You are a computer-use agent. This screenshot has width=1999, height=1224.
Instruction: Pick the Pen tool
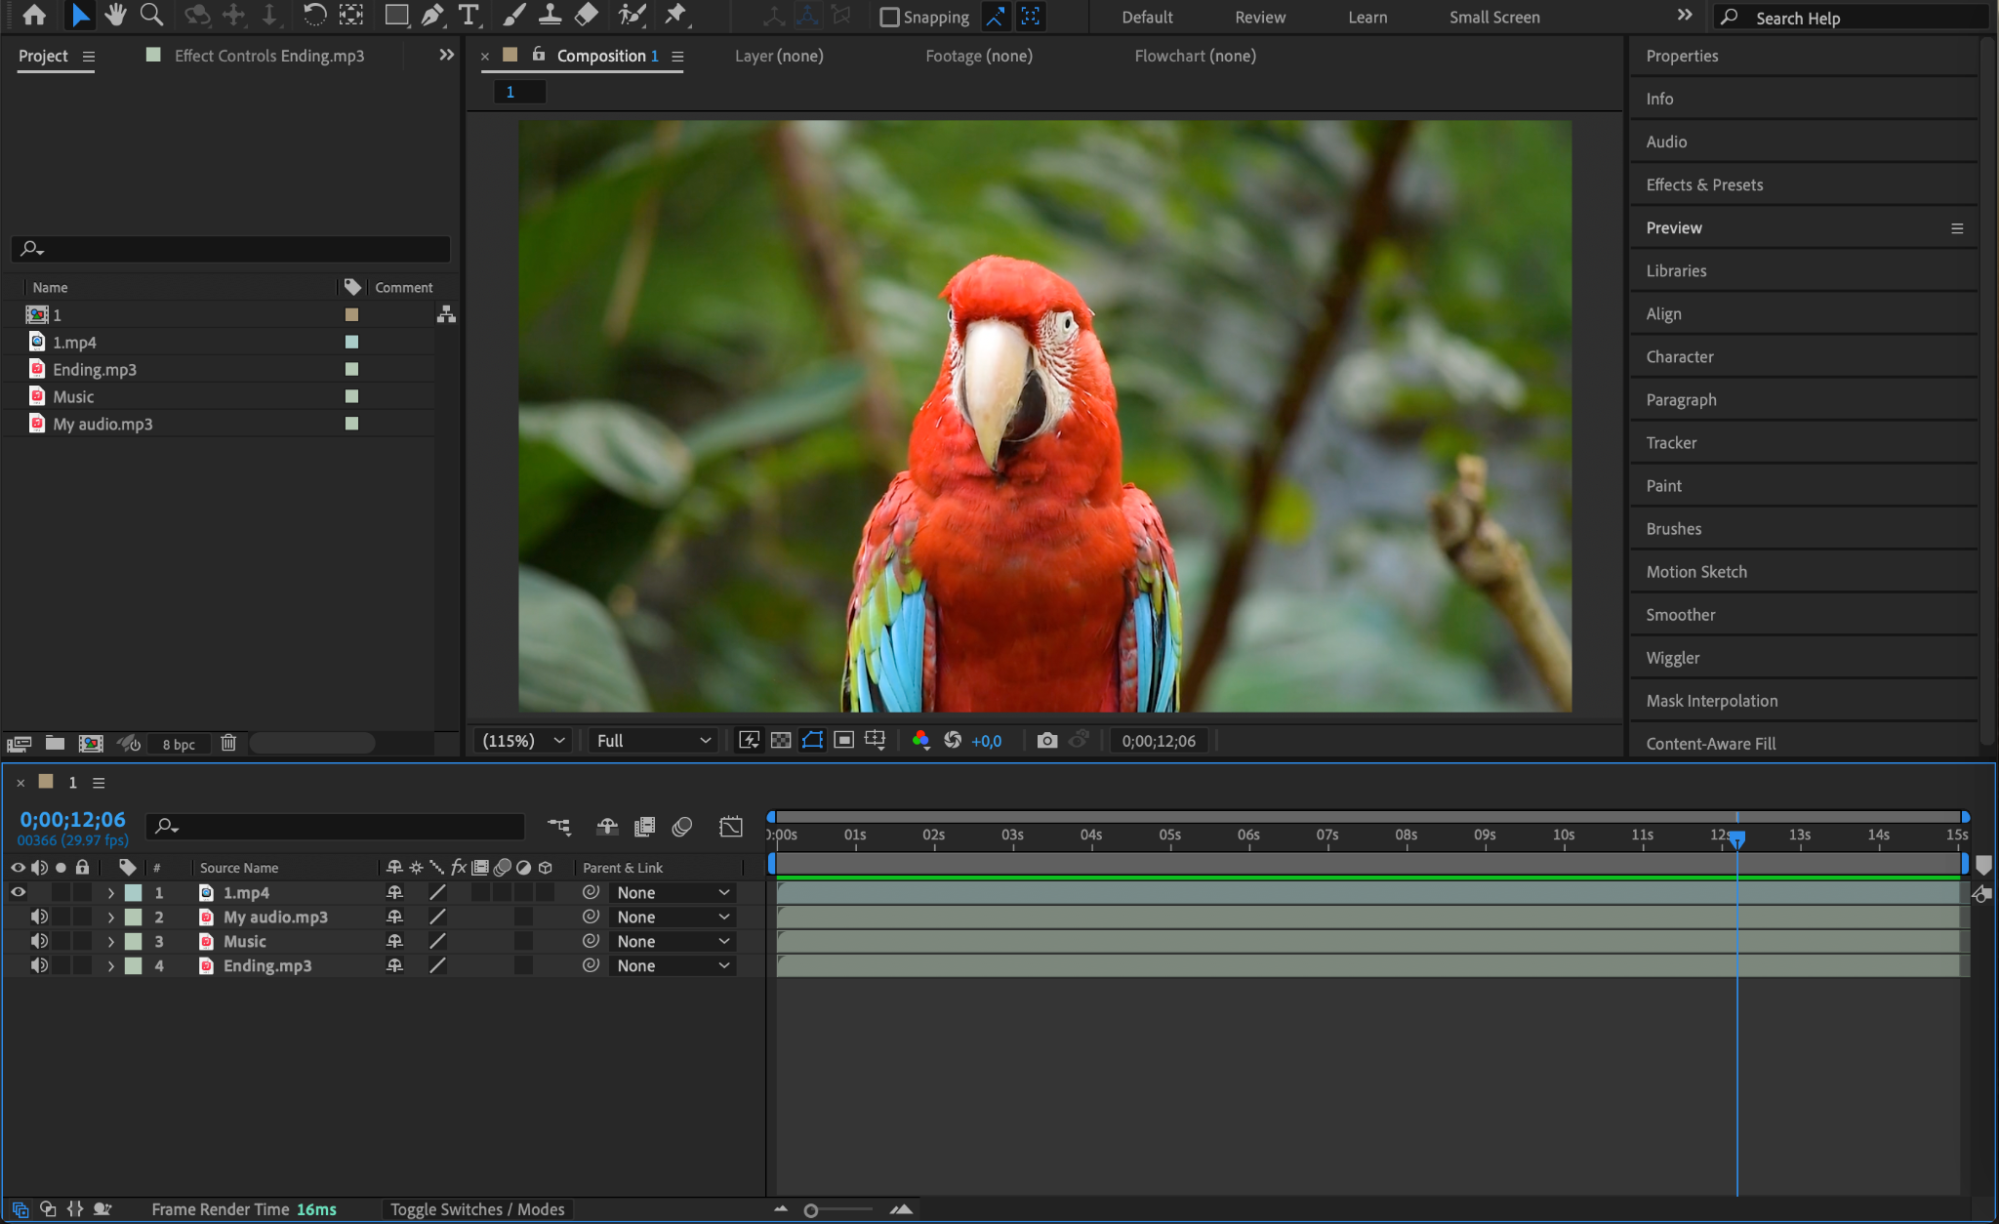click(432, 15)
